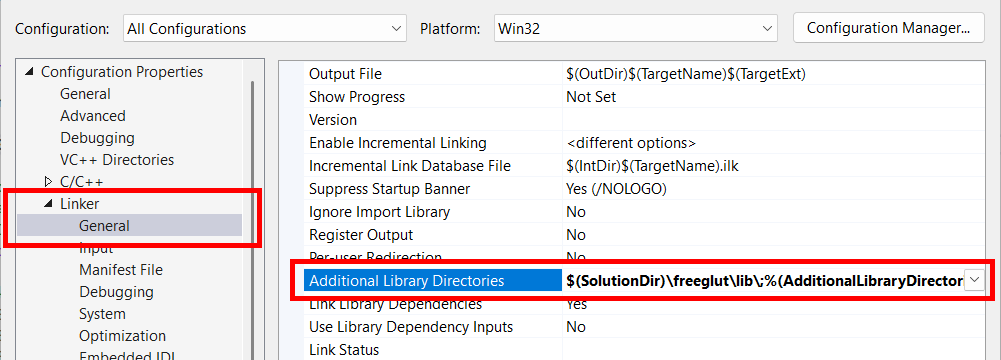Select Manifest File under Linker
The image size is (1001, 360).
tap(121, 270)
